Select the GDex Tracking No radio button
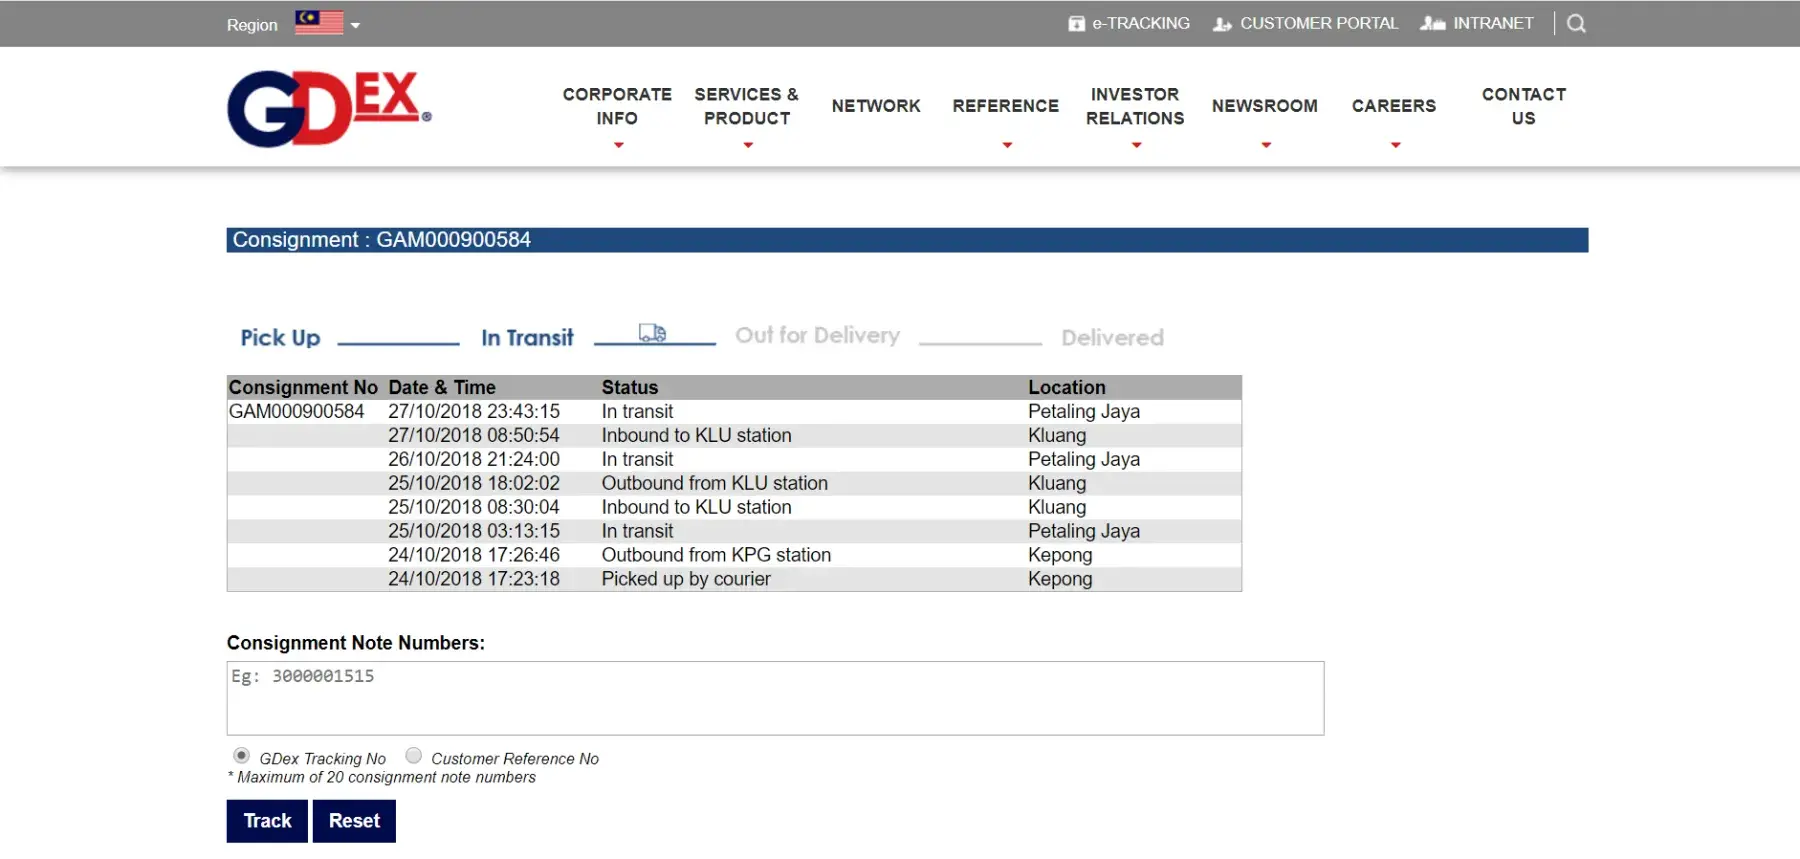1800x859 pixels. pos(241,756)
